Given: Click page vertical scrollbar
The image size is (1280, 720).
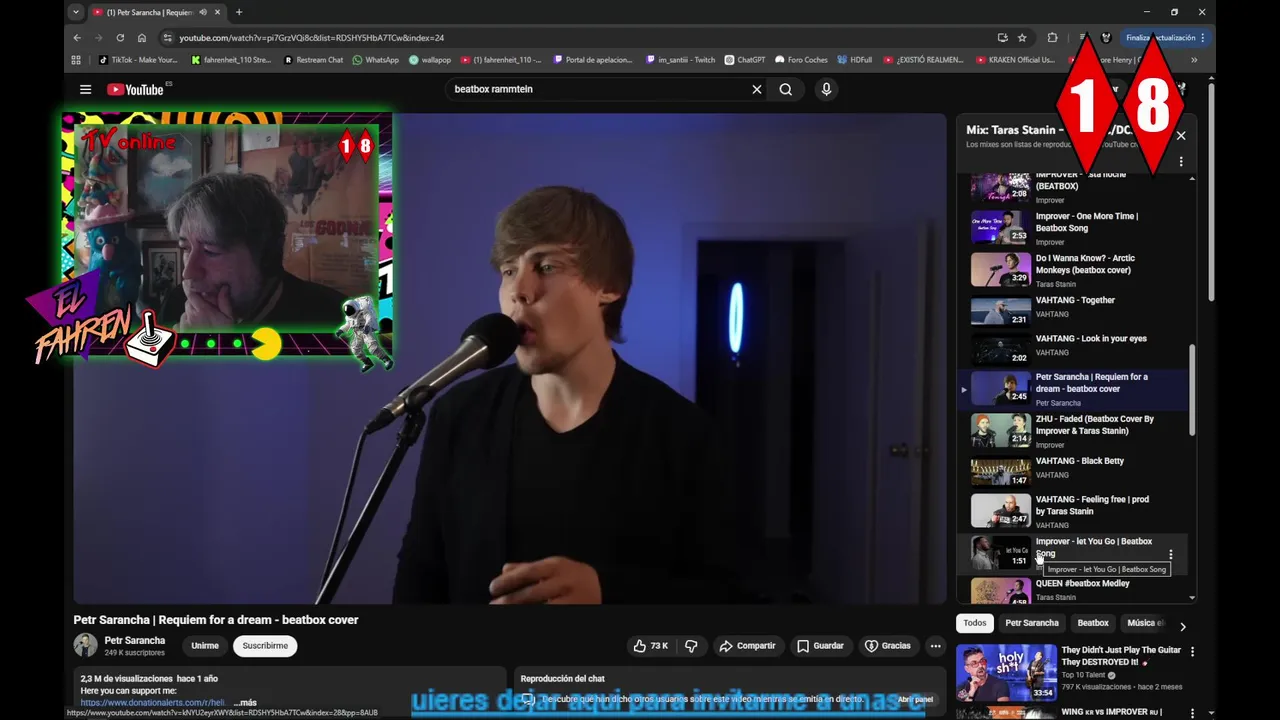Looking at the screenshot, I should click(1211, 190).
